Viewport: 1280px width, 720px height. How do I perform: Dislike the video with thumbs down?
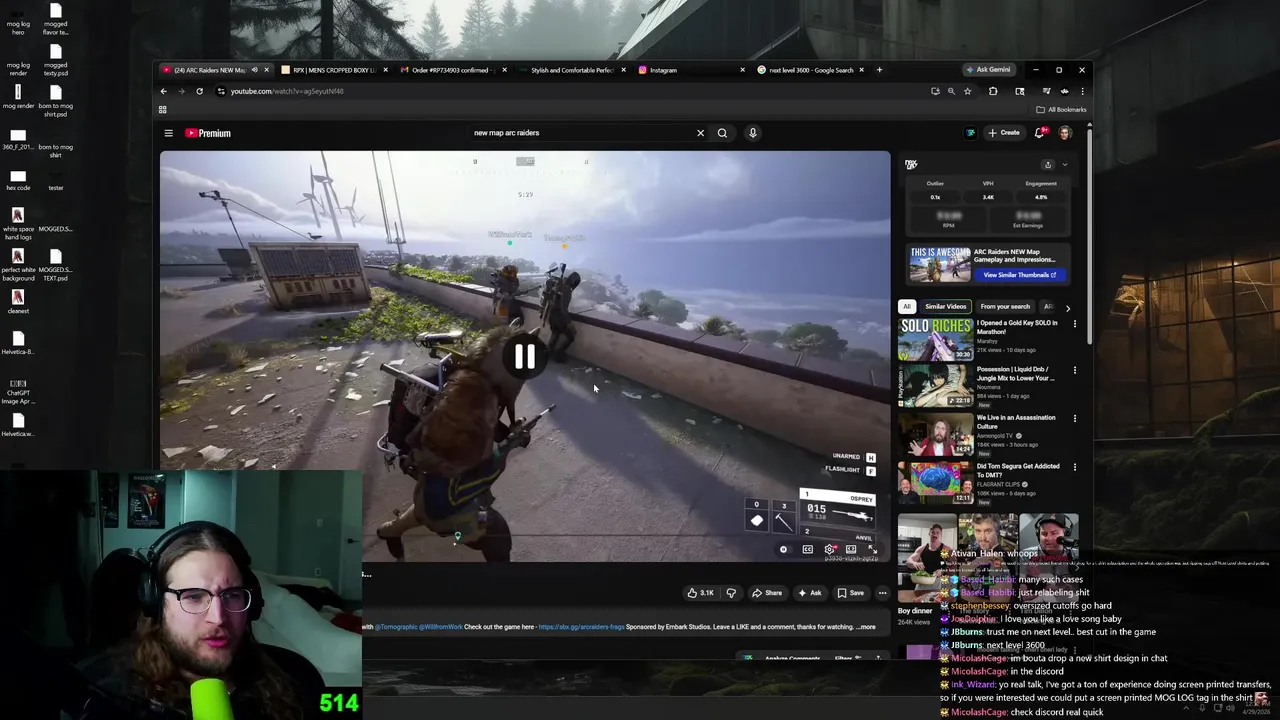[731, 593]
